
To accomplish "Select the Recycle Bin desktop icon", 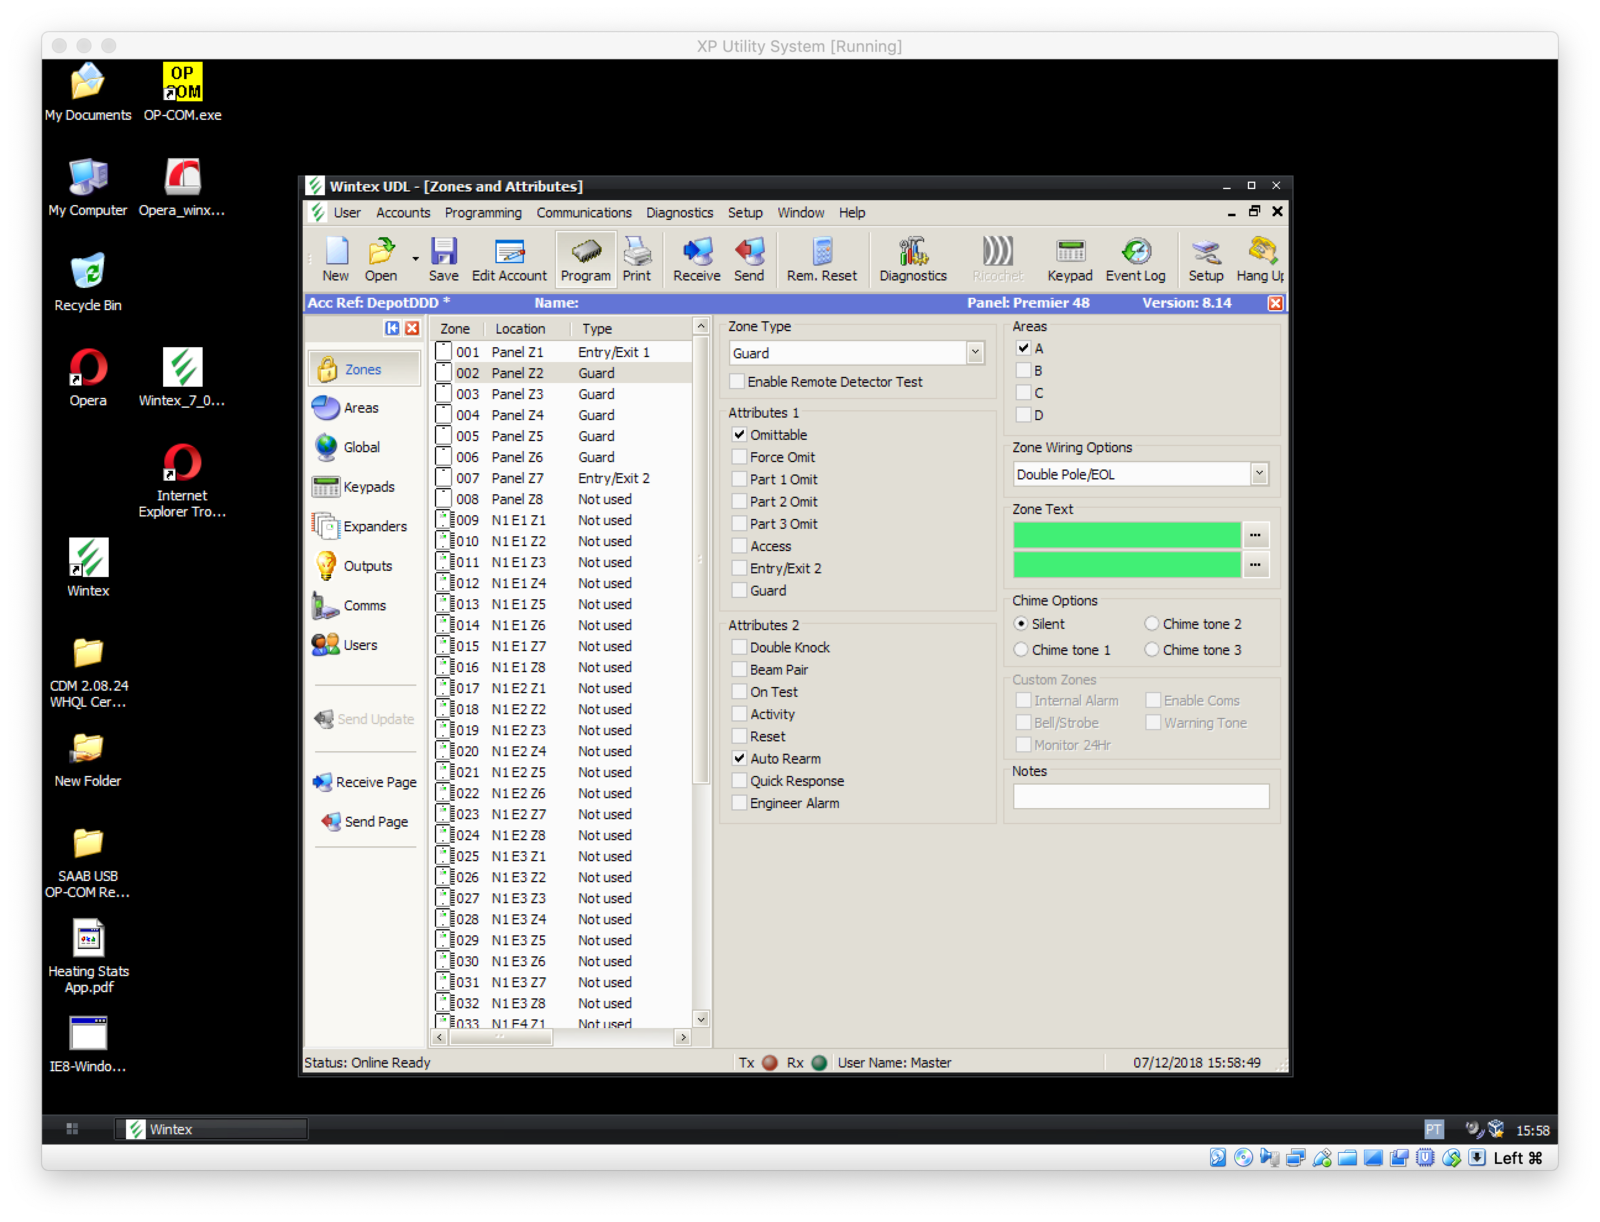I will pos(88,283).
